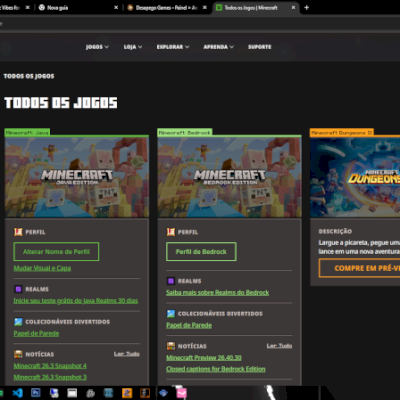Click Perfil de Bedrock button

pyautogui.click(x=201, y=252)
